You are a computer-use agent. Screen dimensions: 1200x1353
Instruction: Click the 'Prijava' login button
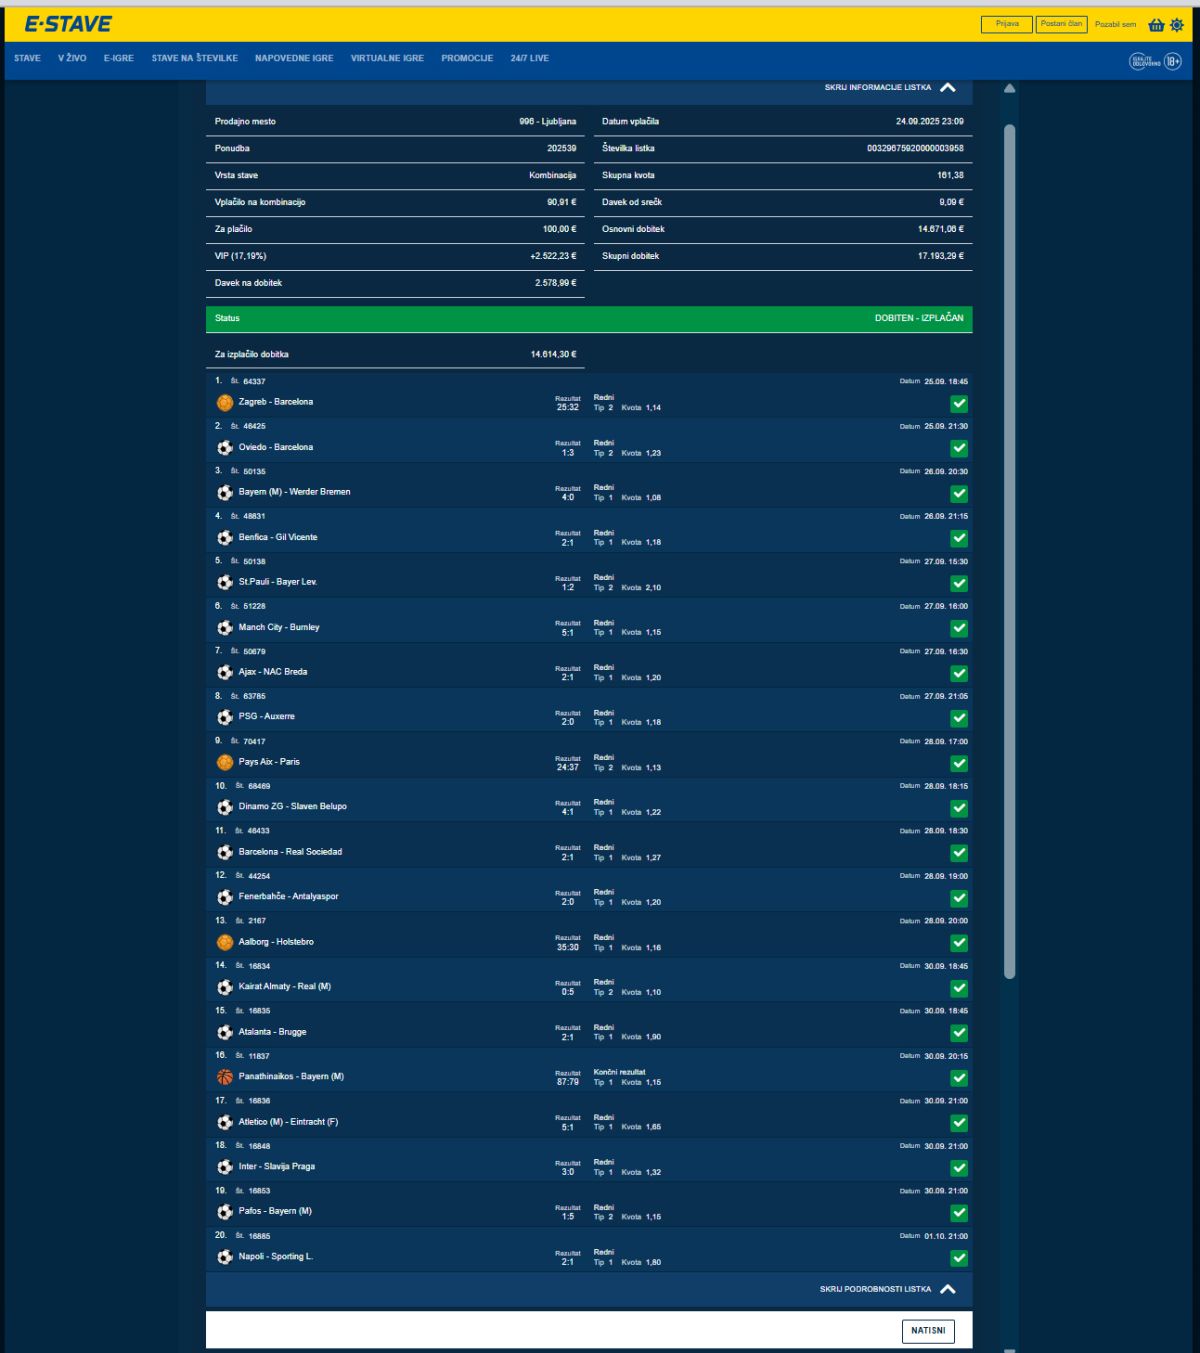click(1006, 24)
